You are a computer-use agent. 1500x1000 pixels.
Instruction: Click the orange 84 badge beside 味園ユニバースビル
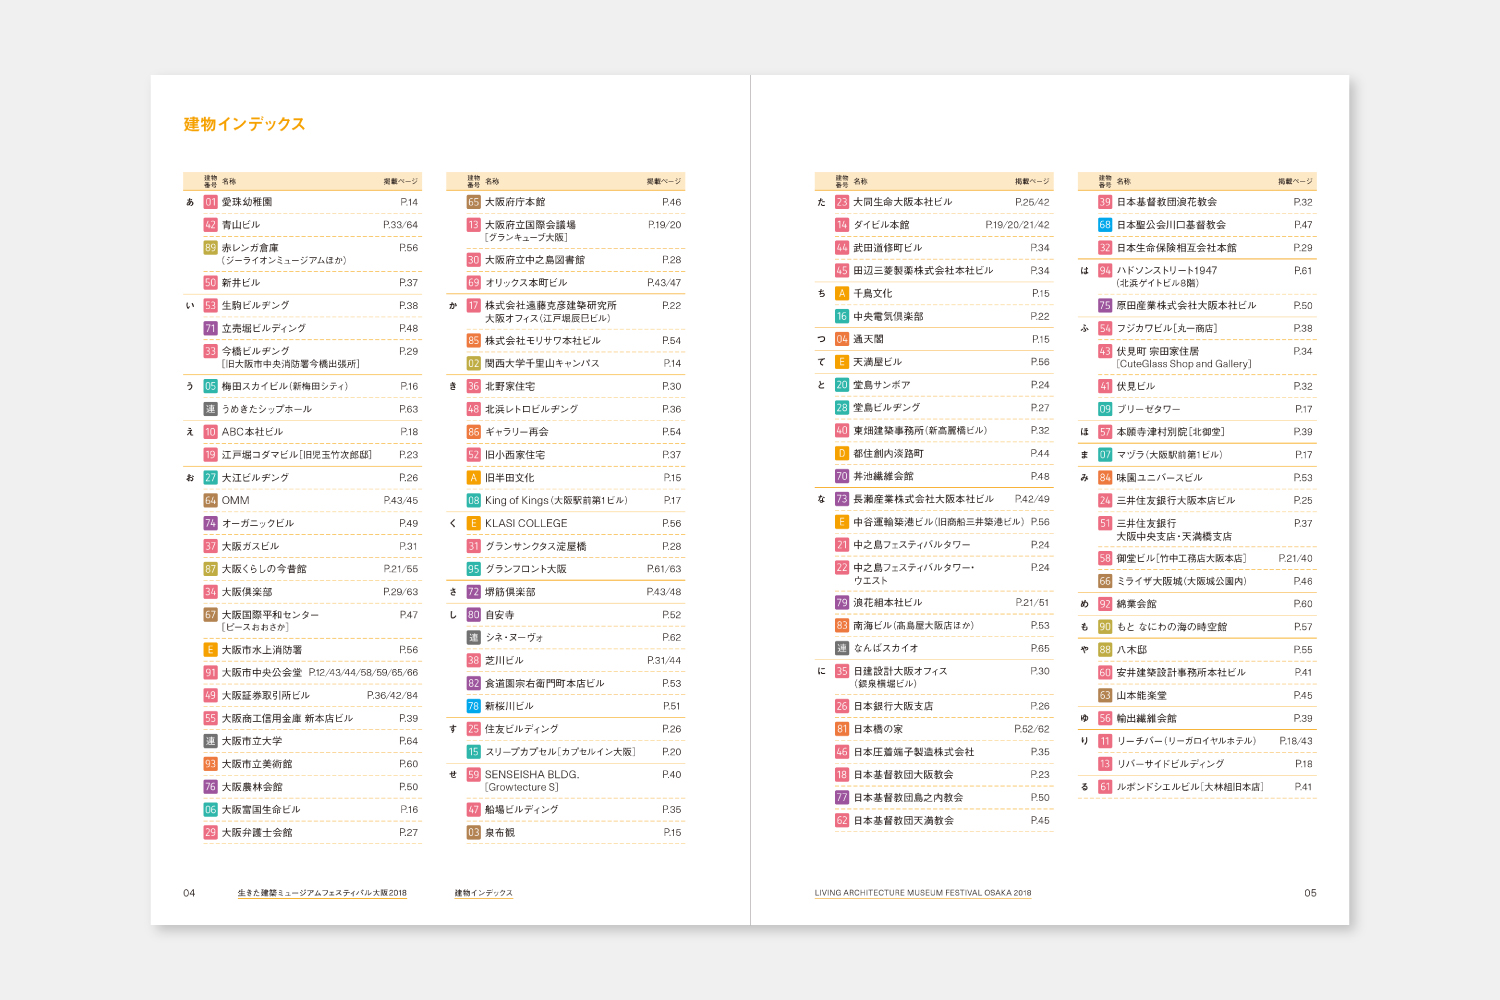[x=1105, y=478]
